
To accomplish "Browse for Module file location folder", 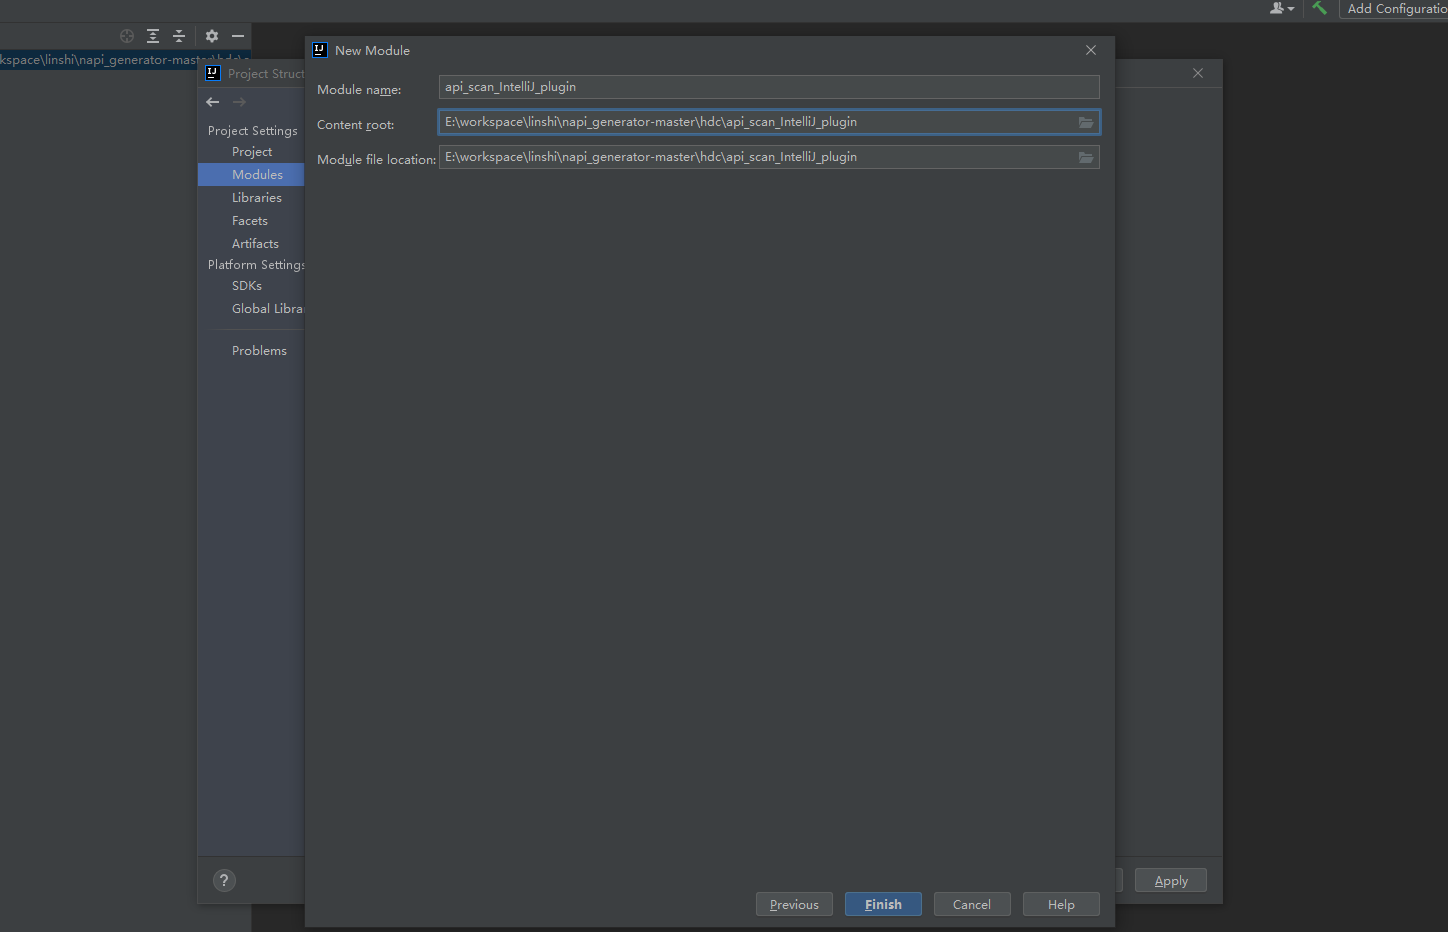I will coord(1085,157).
